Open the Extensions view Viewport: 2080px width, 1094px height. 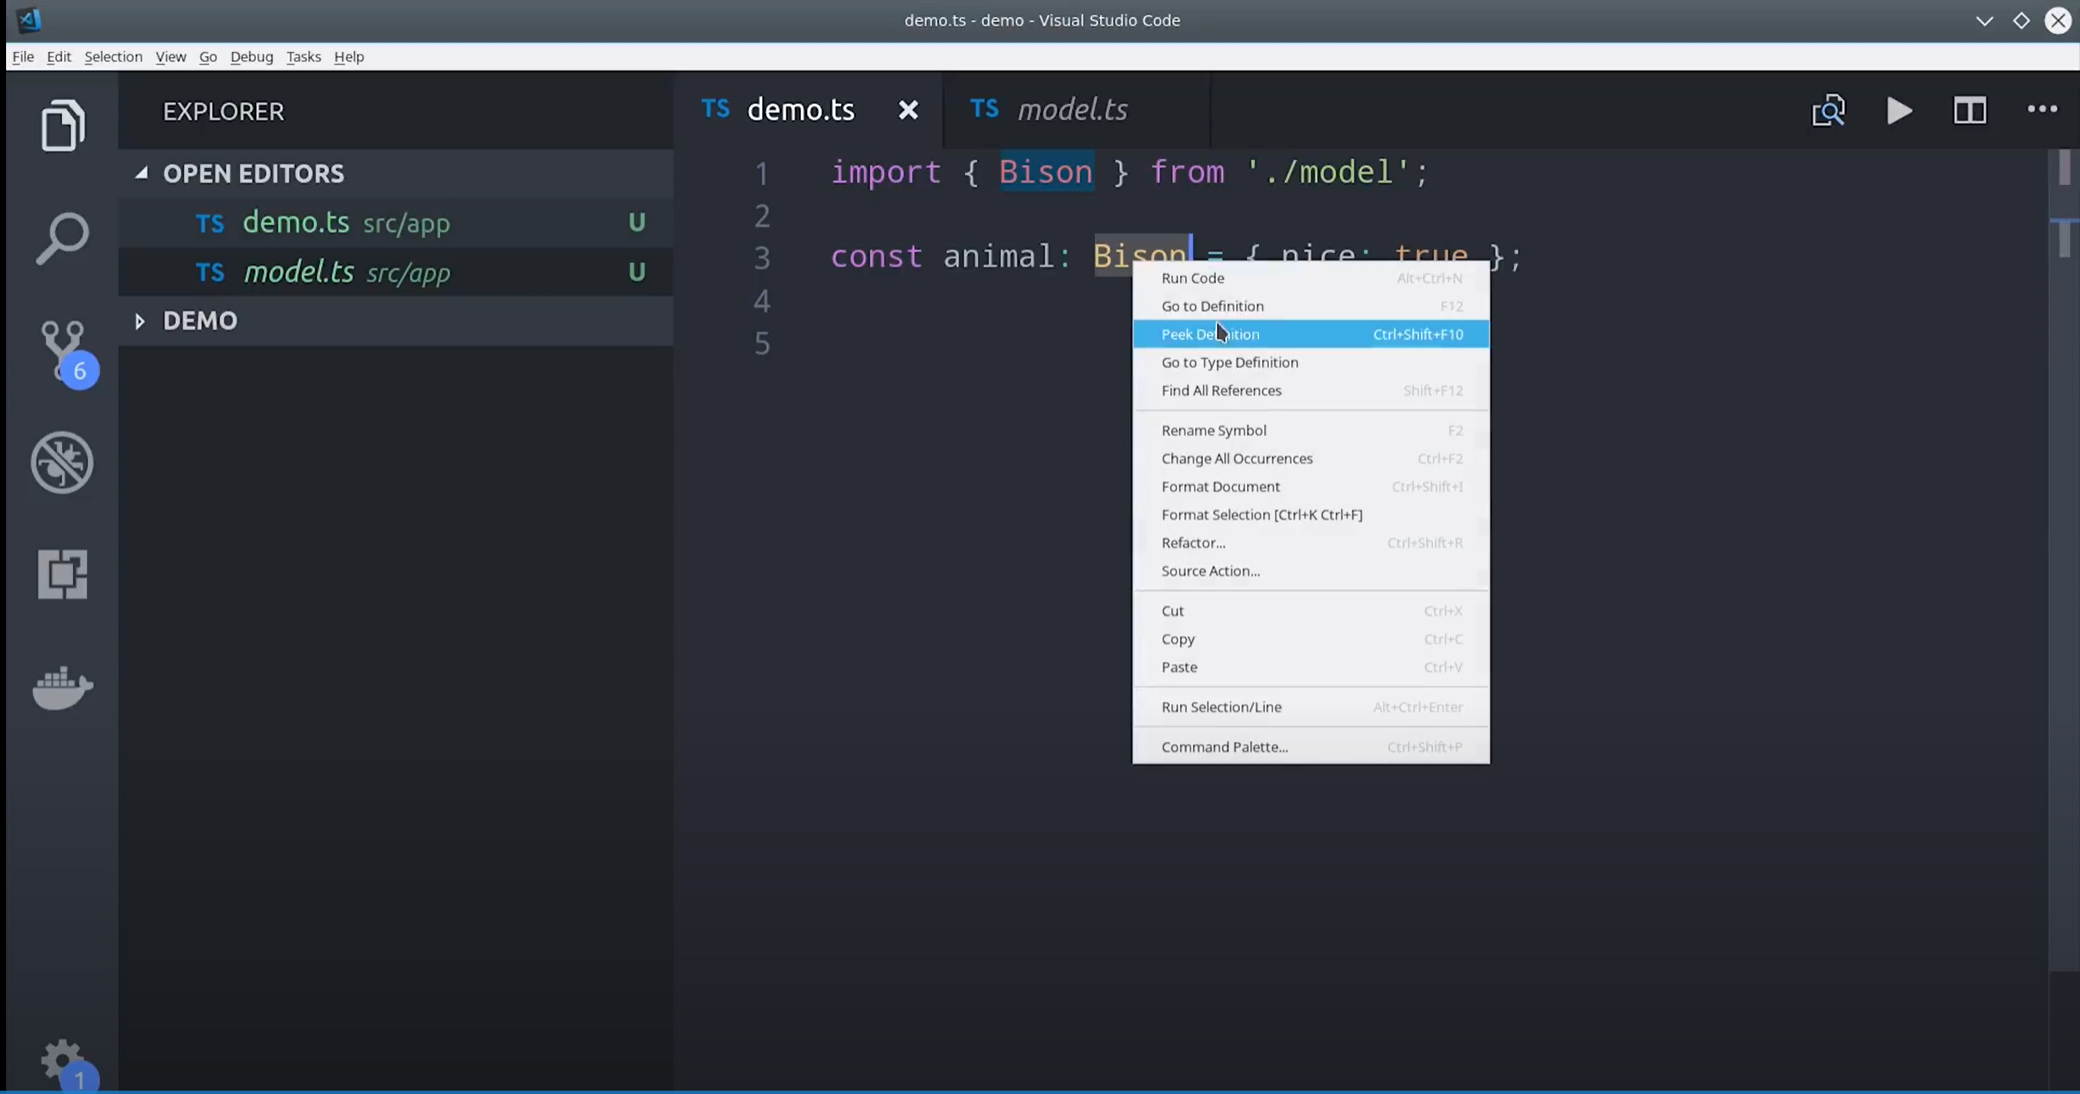[x=62, y=574]
